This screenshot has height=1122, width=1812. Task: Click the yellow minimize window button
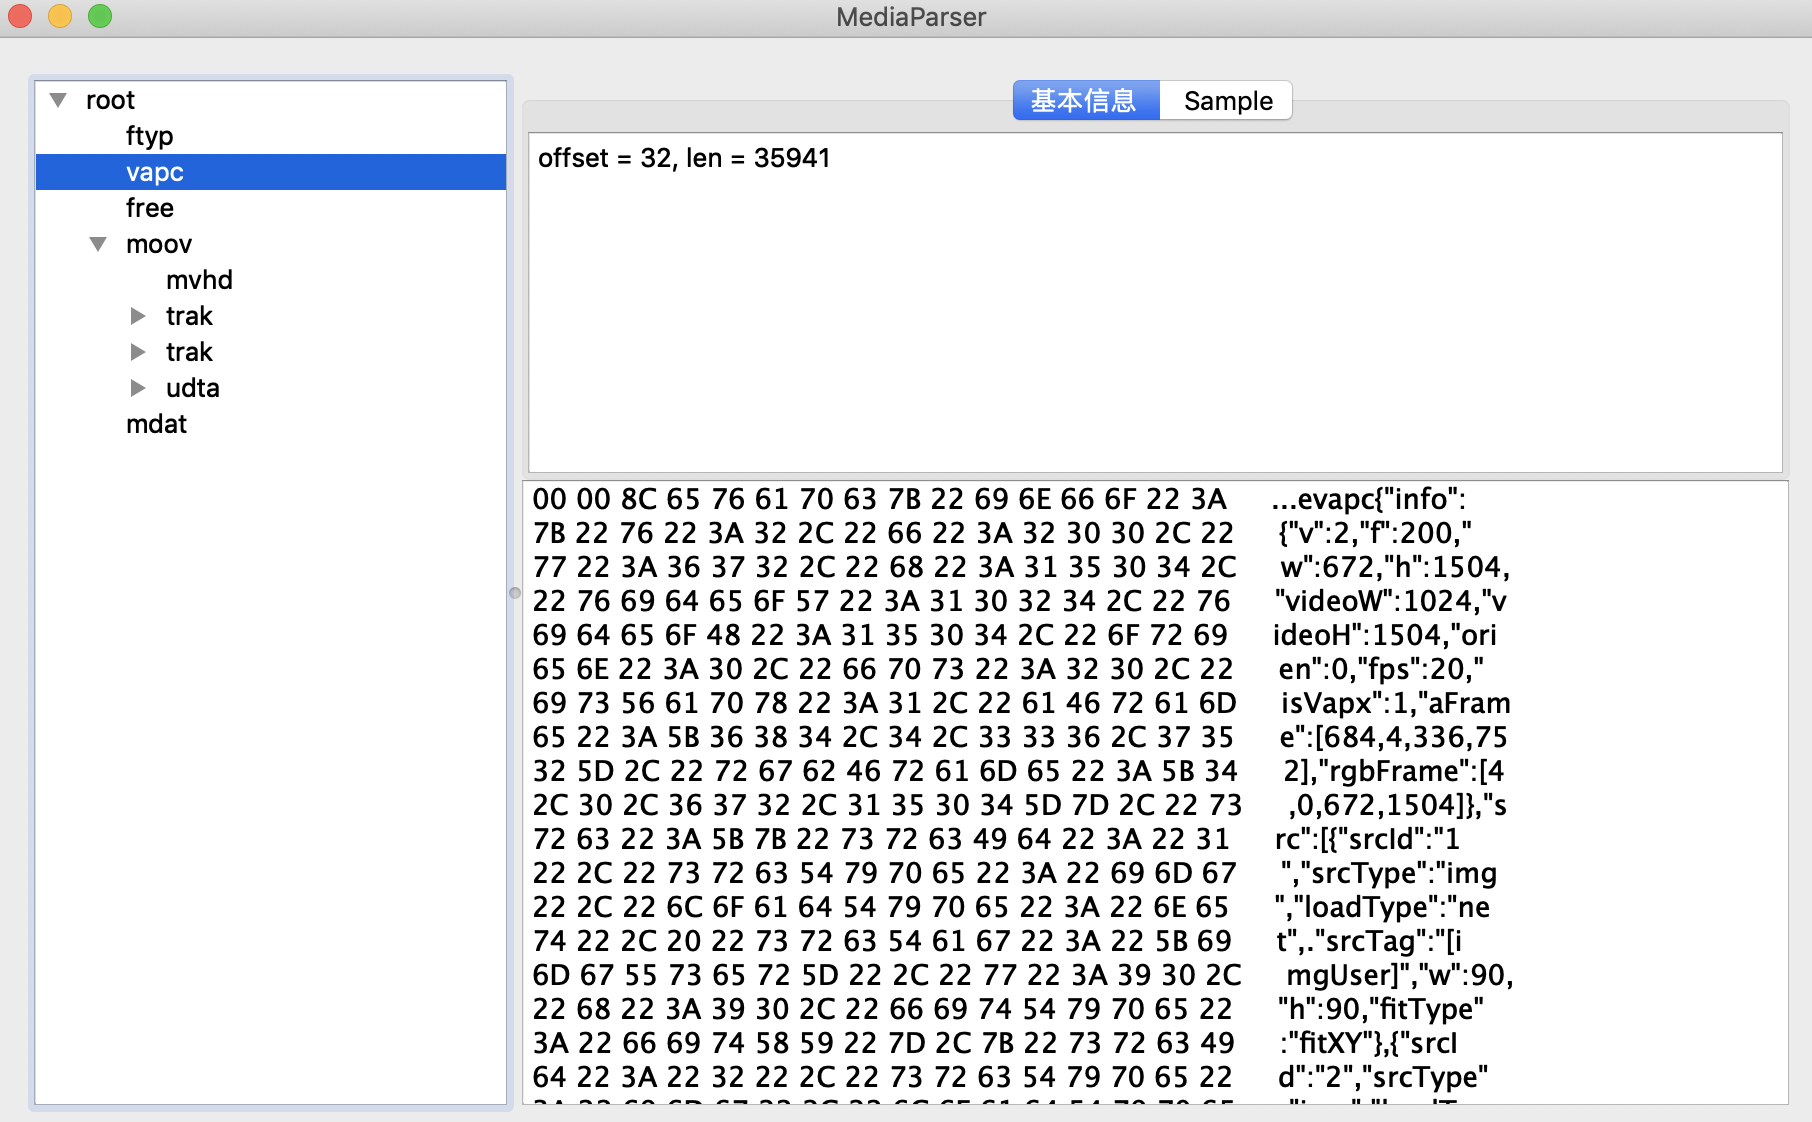click(60, 16)
